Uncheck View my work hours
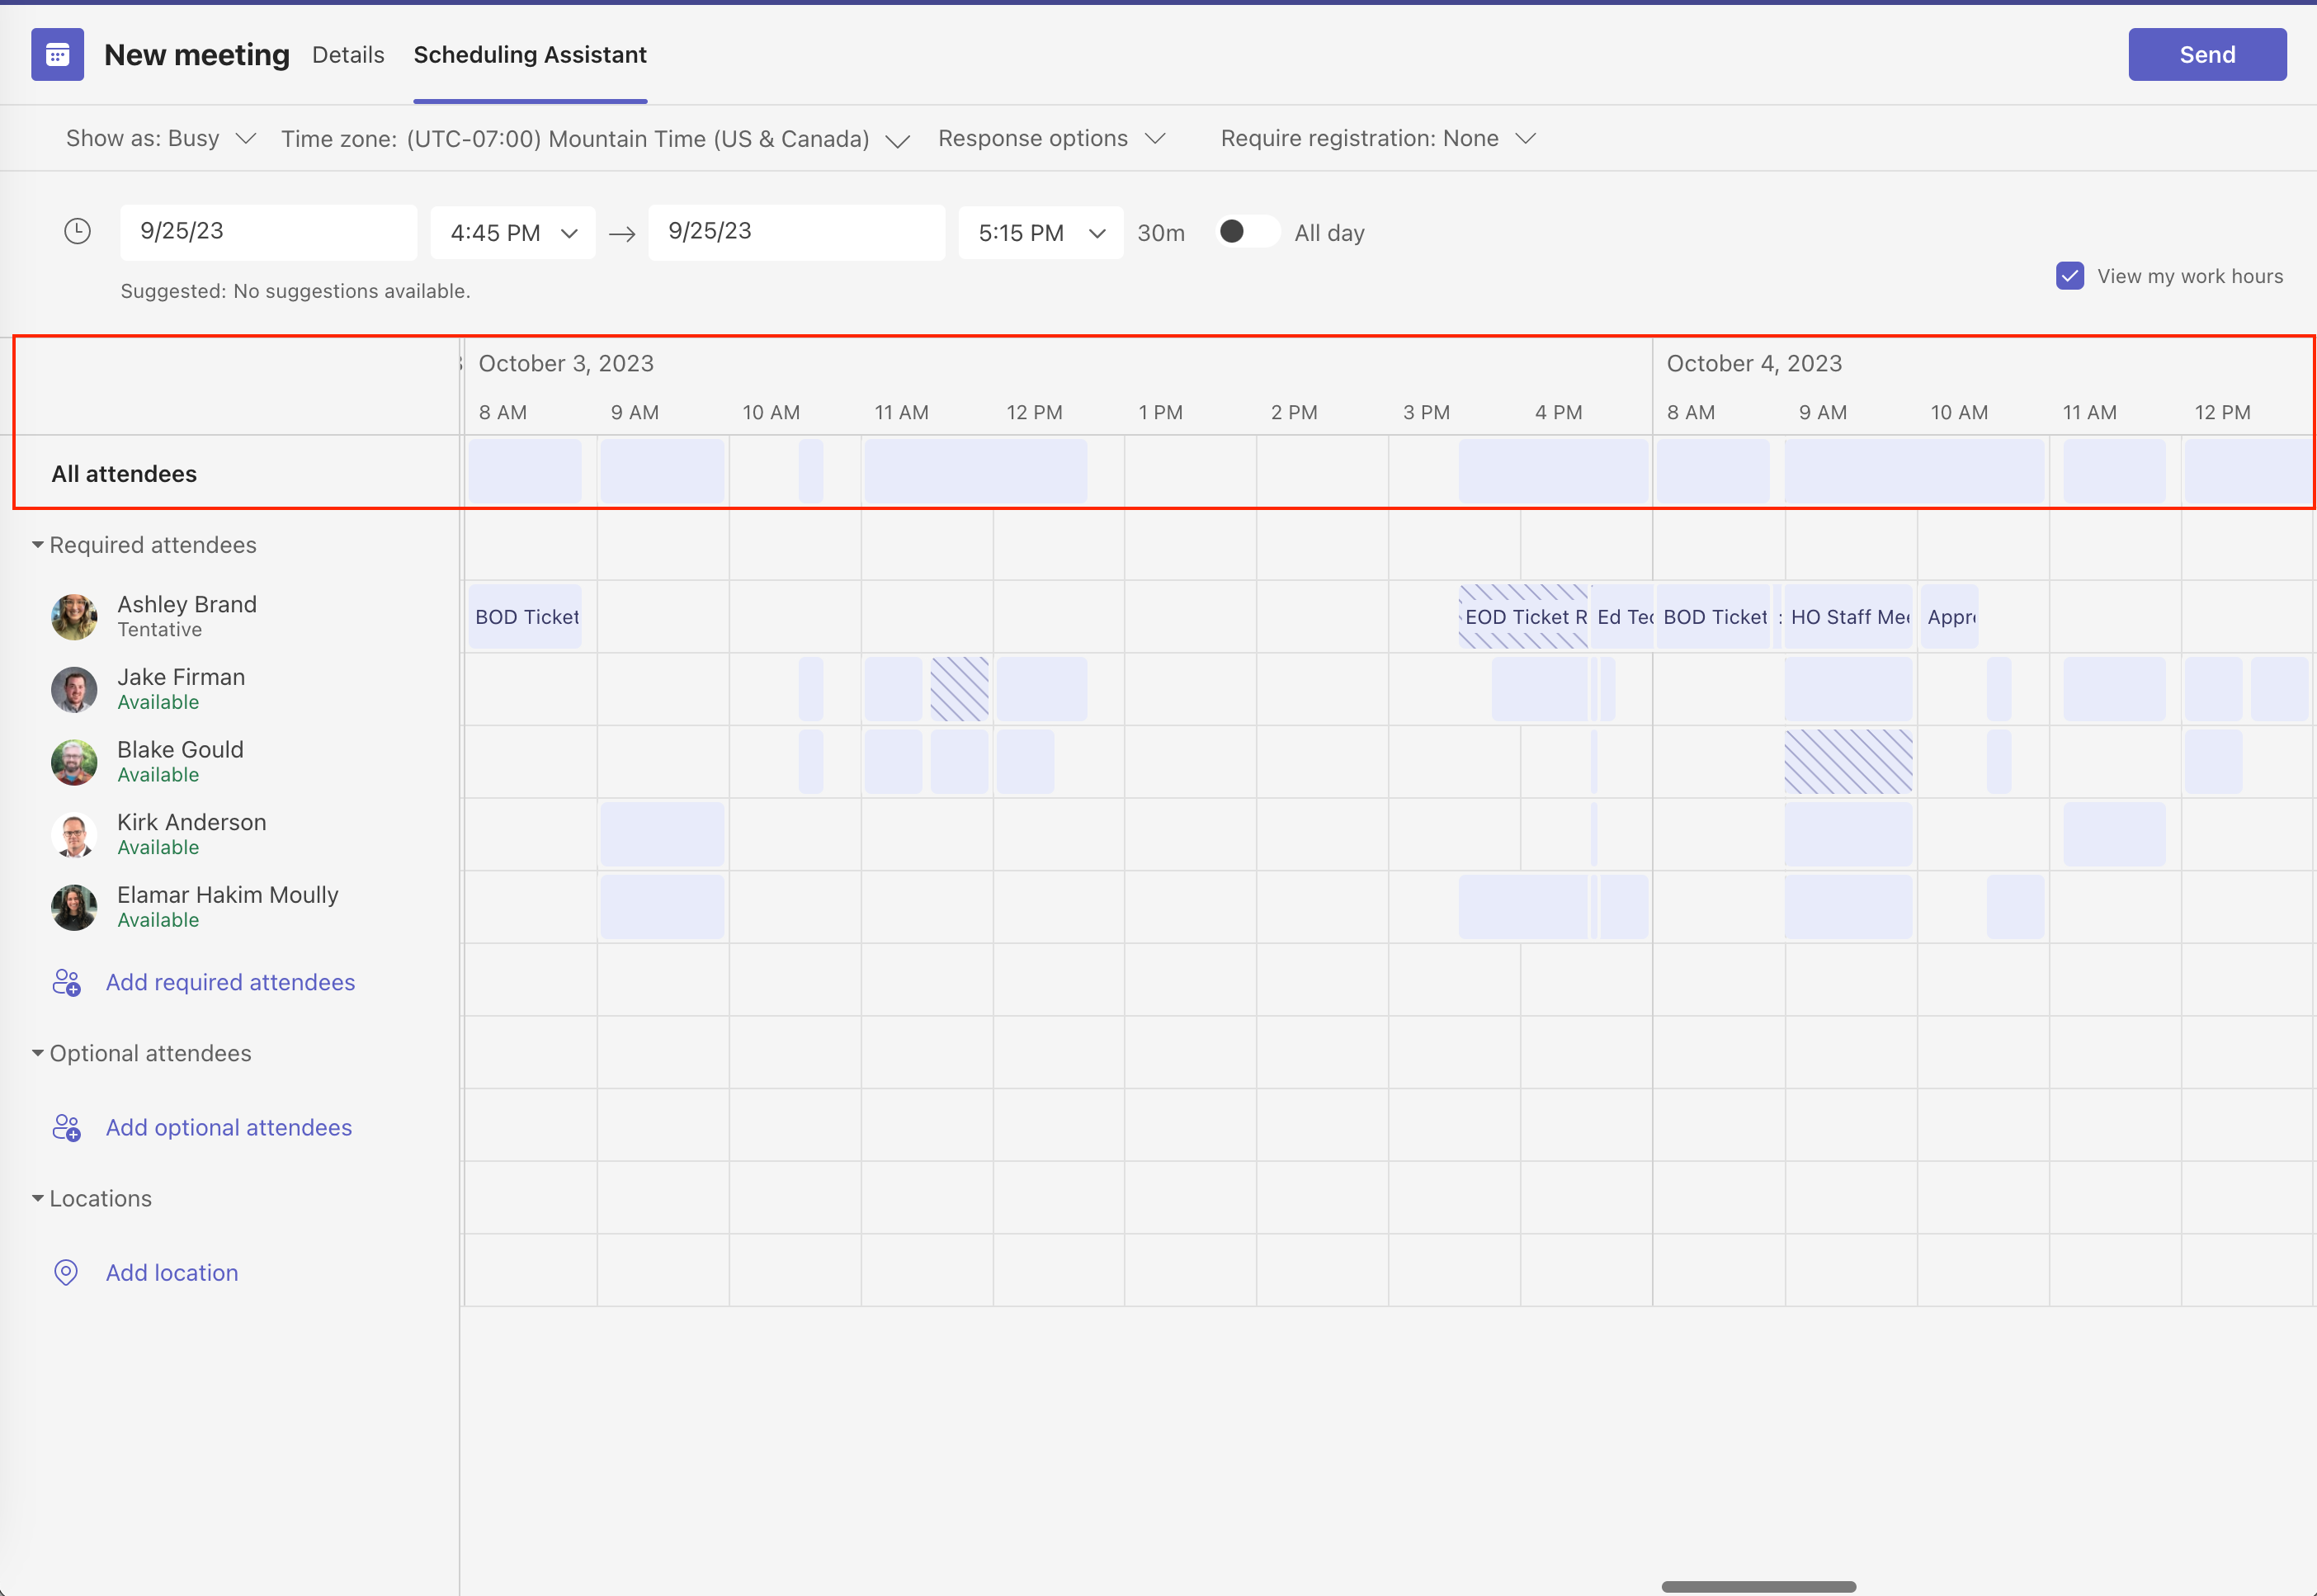This screenshot has width=2317, height=1596. 2070,276
